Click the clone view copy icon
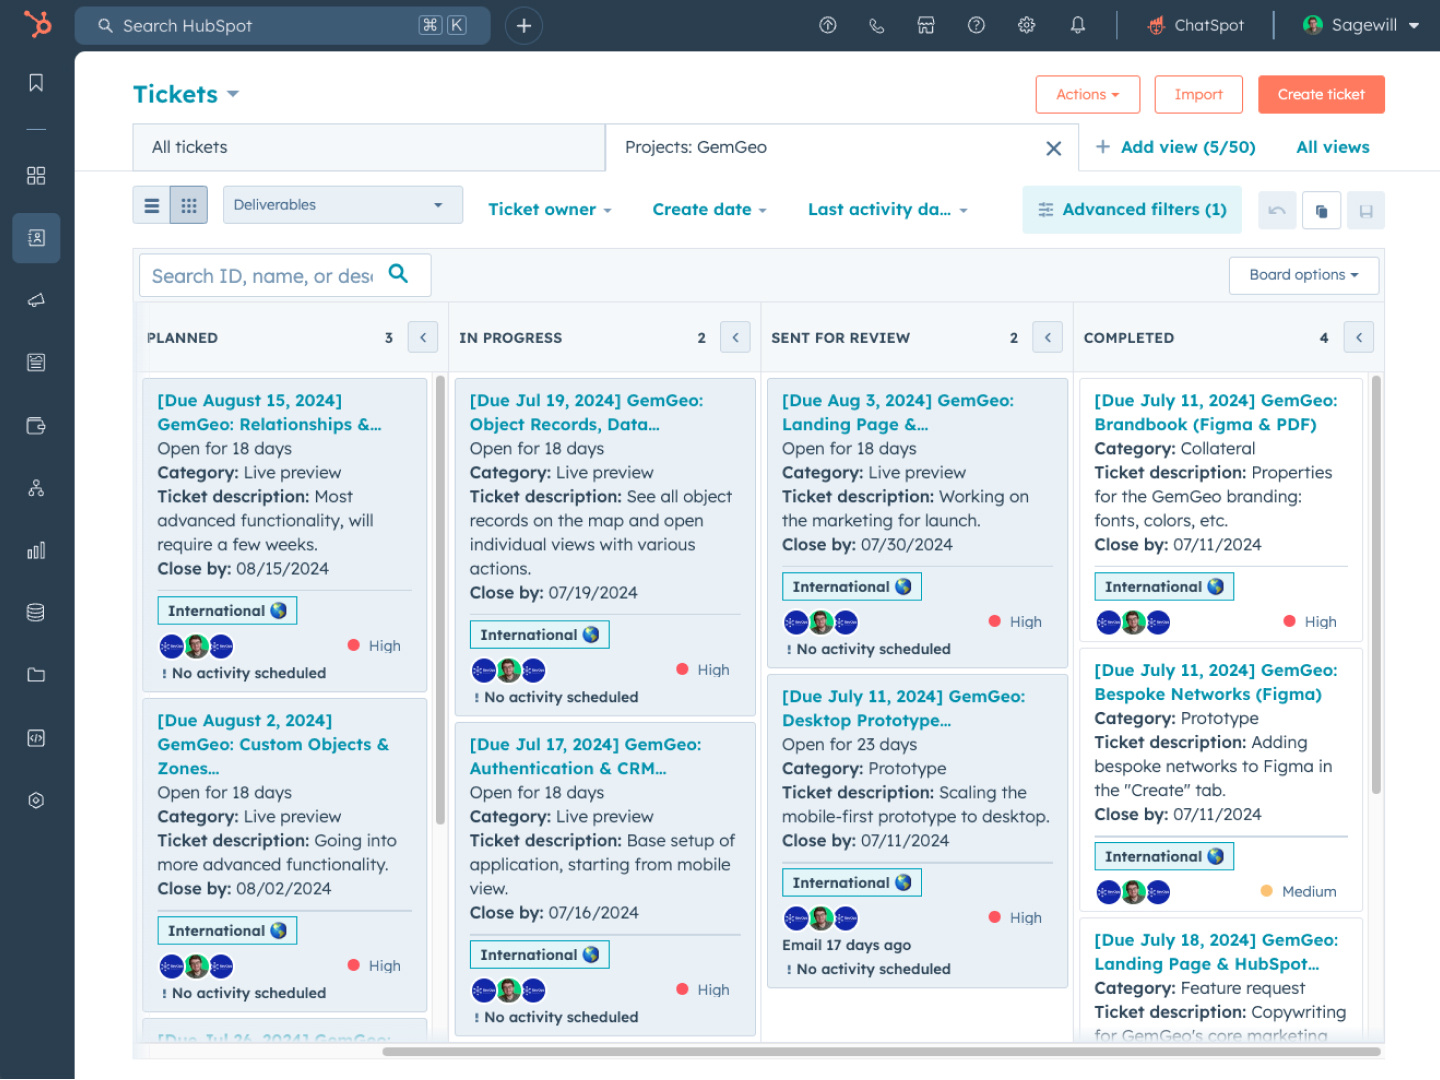The width and height of the screenshot is (1440, 1080). click(x=1322, y=211)
